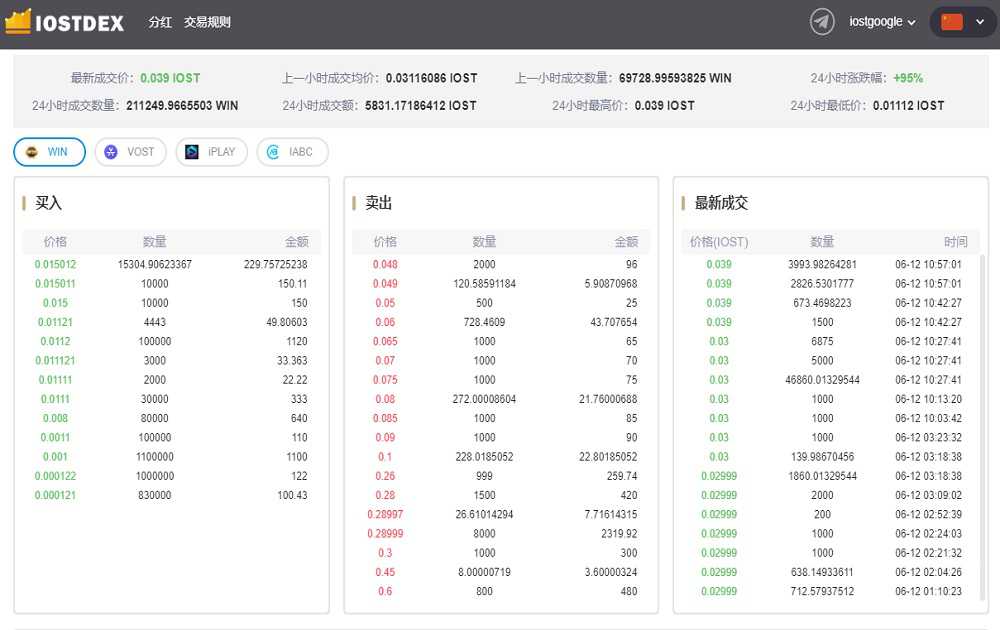Click trade time 06-12 01:10:23
The width and height of the screenshot is (1000, 630).
pyautogui.click(x=929, y=591)
